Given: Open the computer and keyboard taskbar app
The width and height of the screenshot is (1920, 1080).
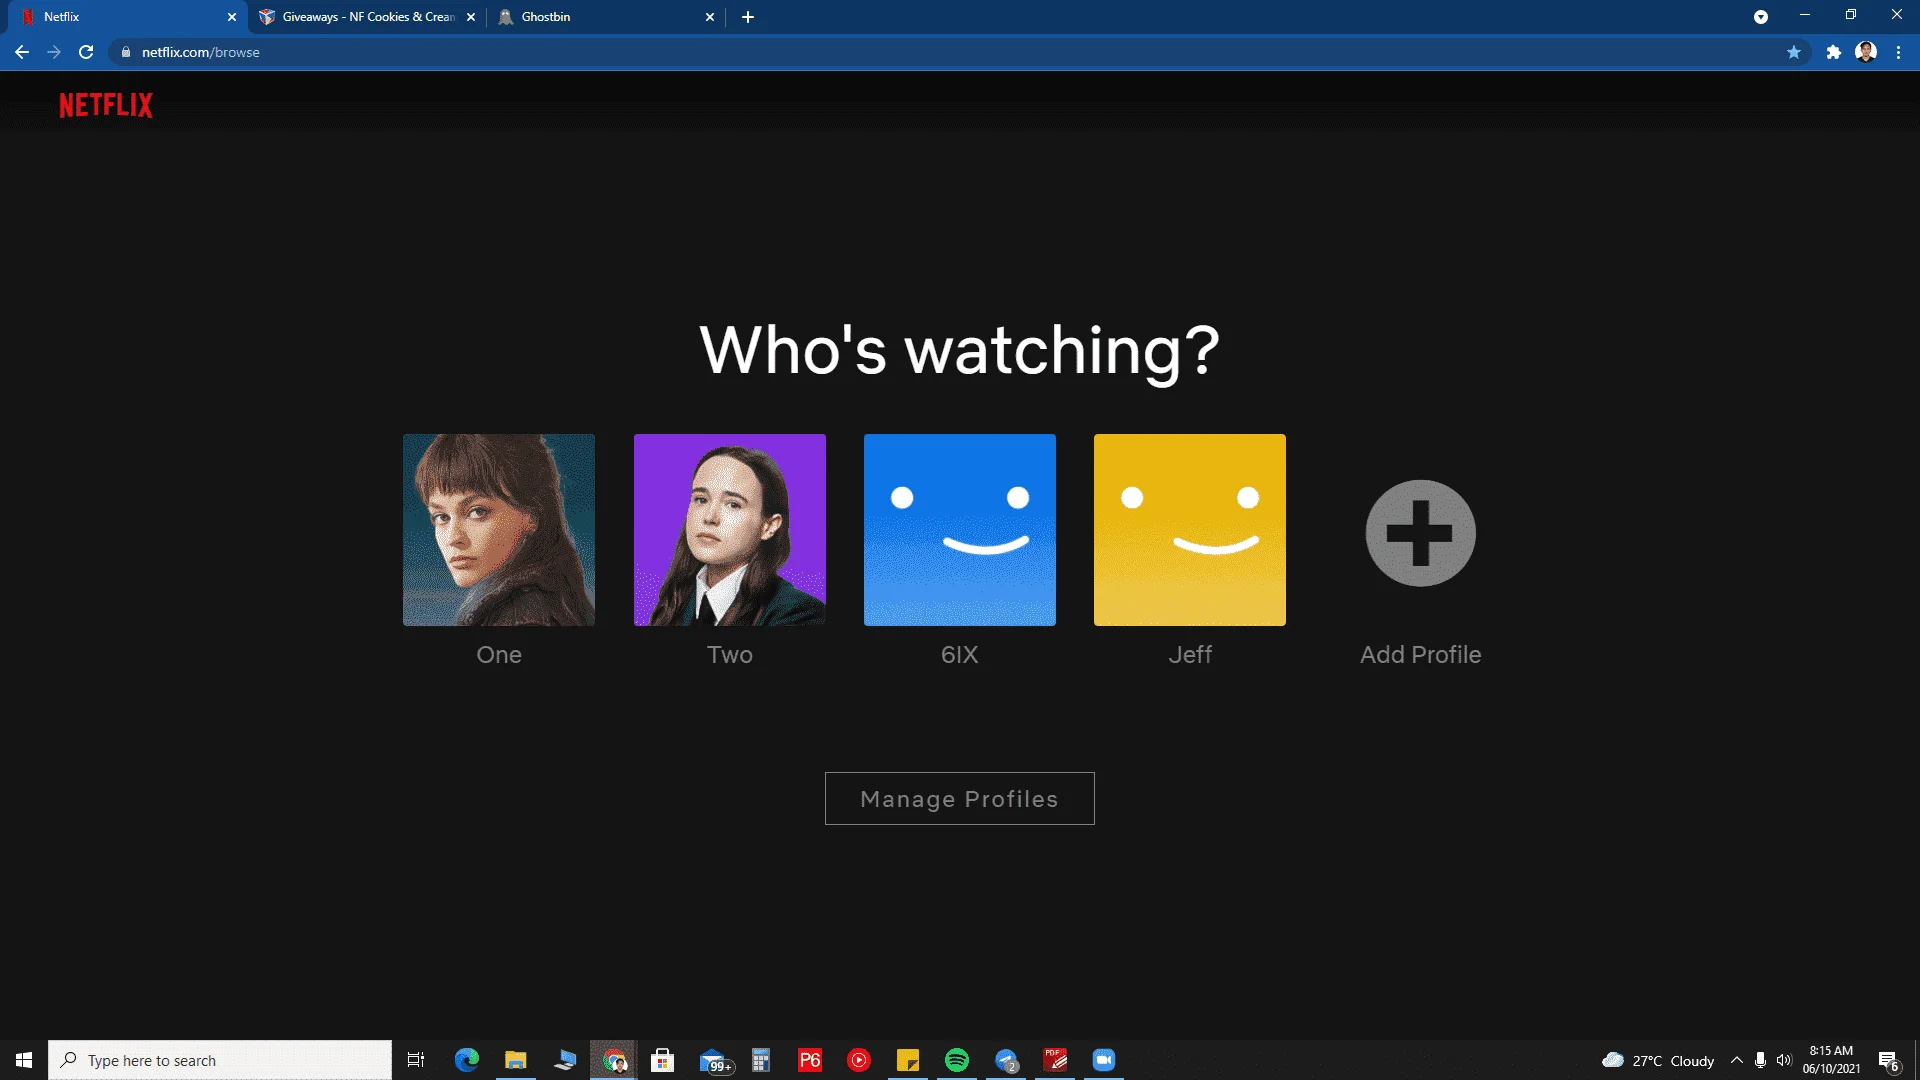Looking at the screenshot, I should pyautogui.click(x=565, y=1060).
